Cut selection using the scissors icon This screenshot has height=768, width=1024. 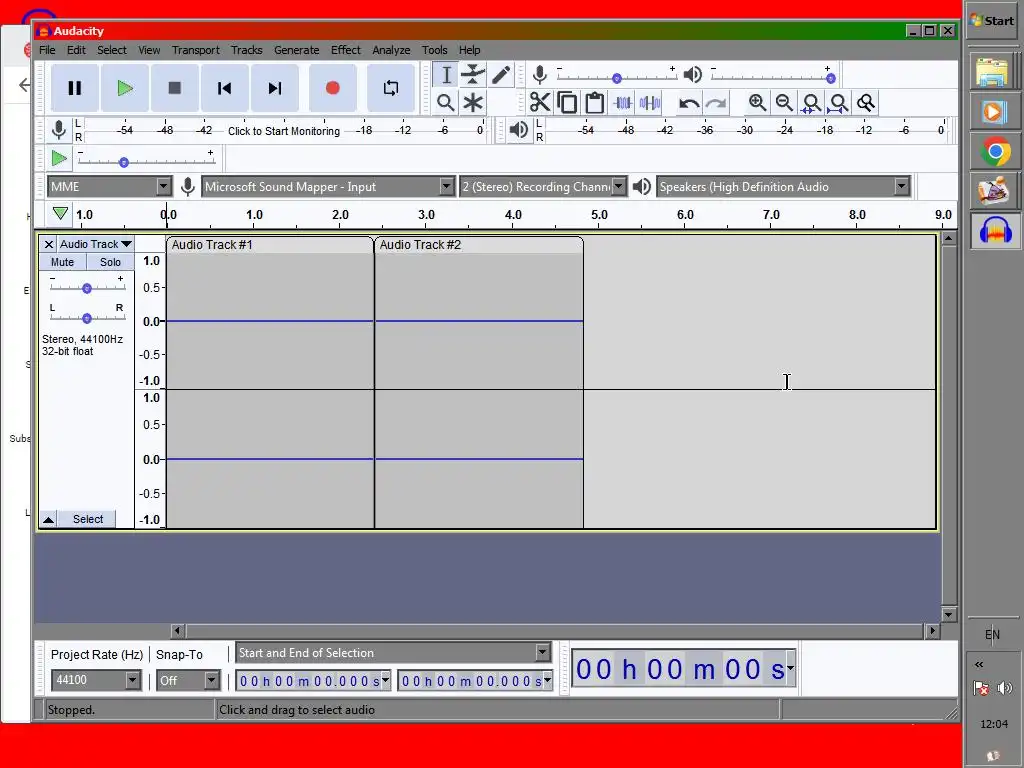(x=540, y=103)
